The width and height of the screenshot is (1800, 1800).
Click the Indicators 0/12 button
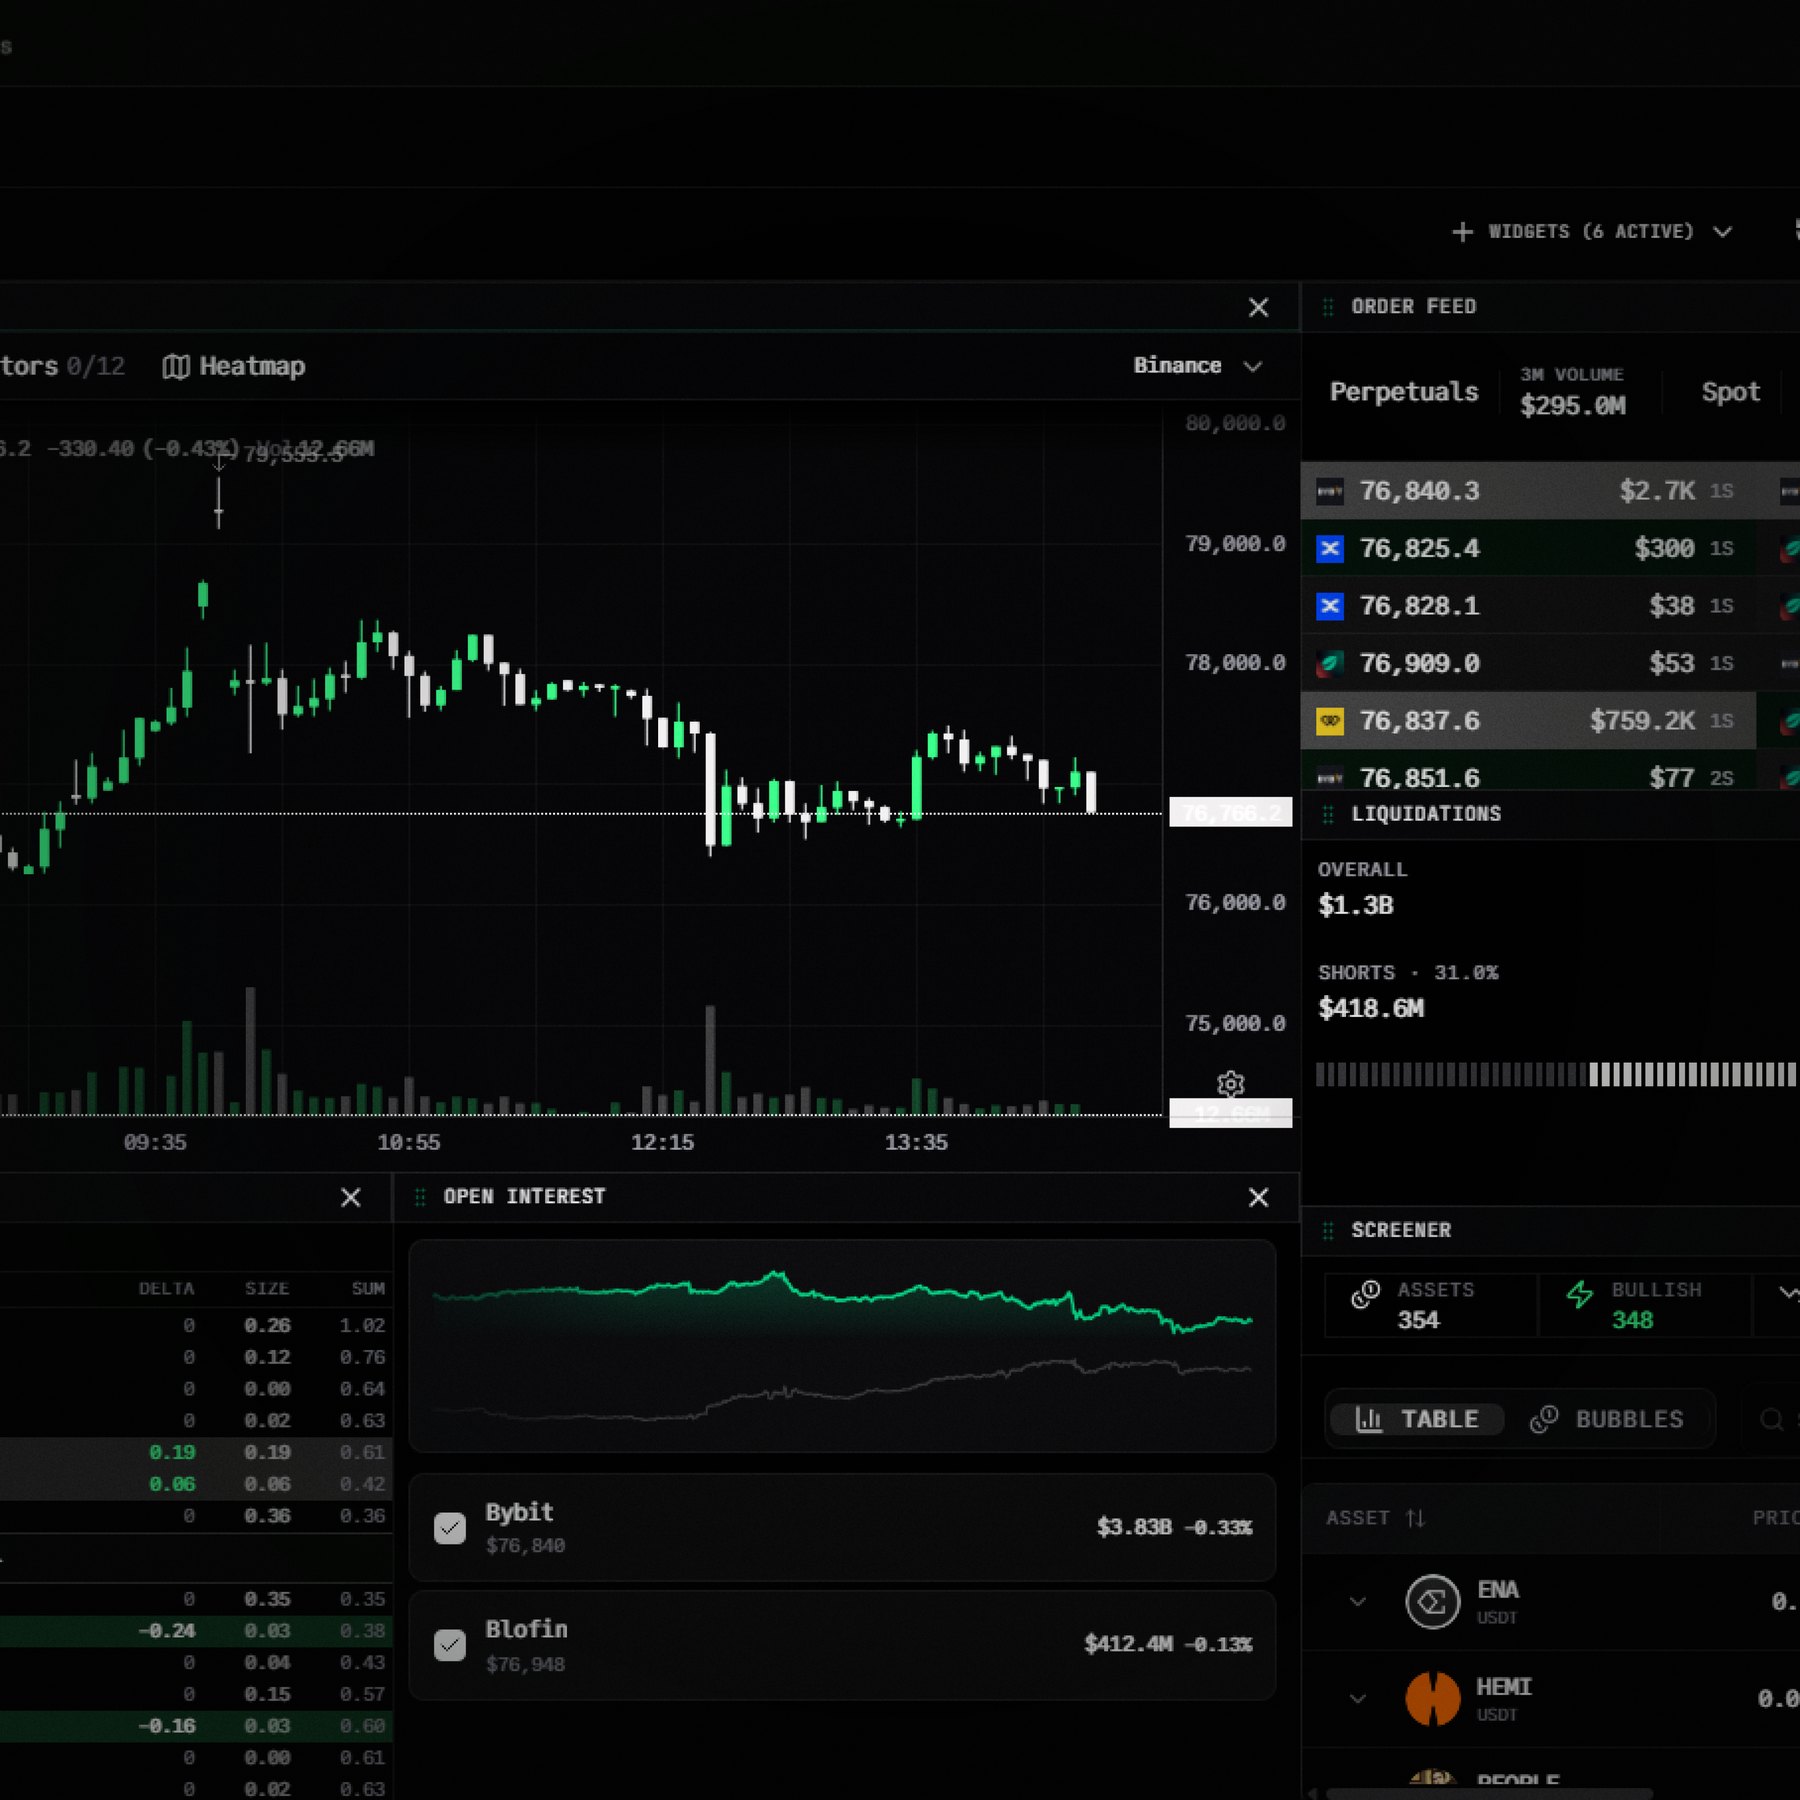(62, 366)
